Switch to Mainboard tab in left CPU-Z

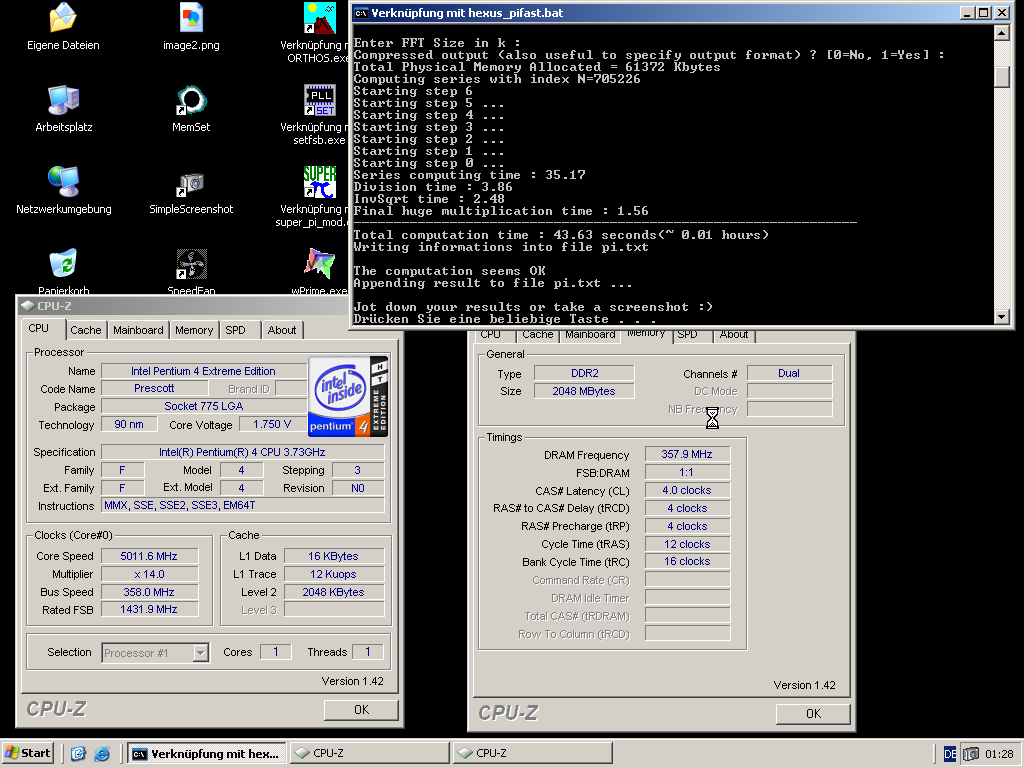pos(138,330)
